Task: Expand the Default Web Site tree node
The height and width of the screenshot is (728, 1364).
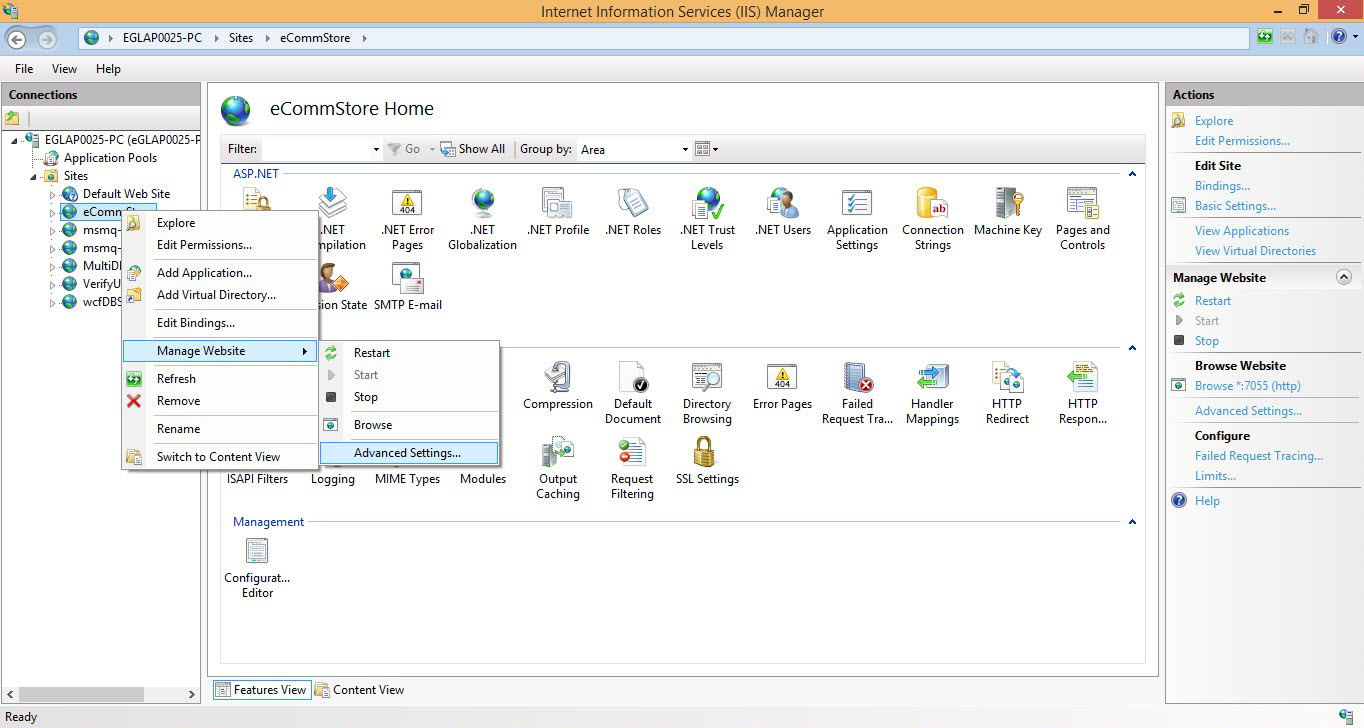Action: (52, 194)
